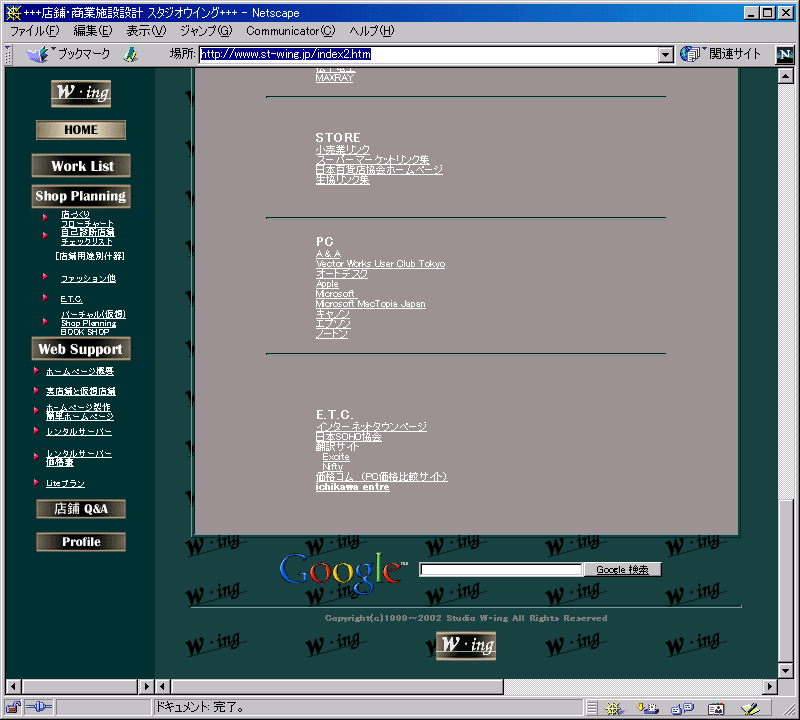The image size is (800, 720).
Task: Open the Liteプラン sidebar link
Action: [65, 483]
